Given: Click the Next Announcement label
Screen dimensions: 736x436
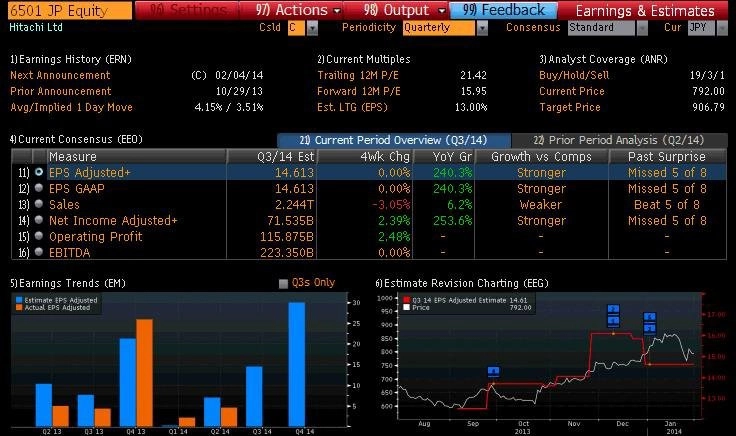Looking at the screenshot, I should click(x=60, y=75).
